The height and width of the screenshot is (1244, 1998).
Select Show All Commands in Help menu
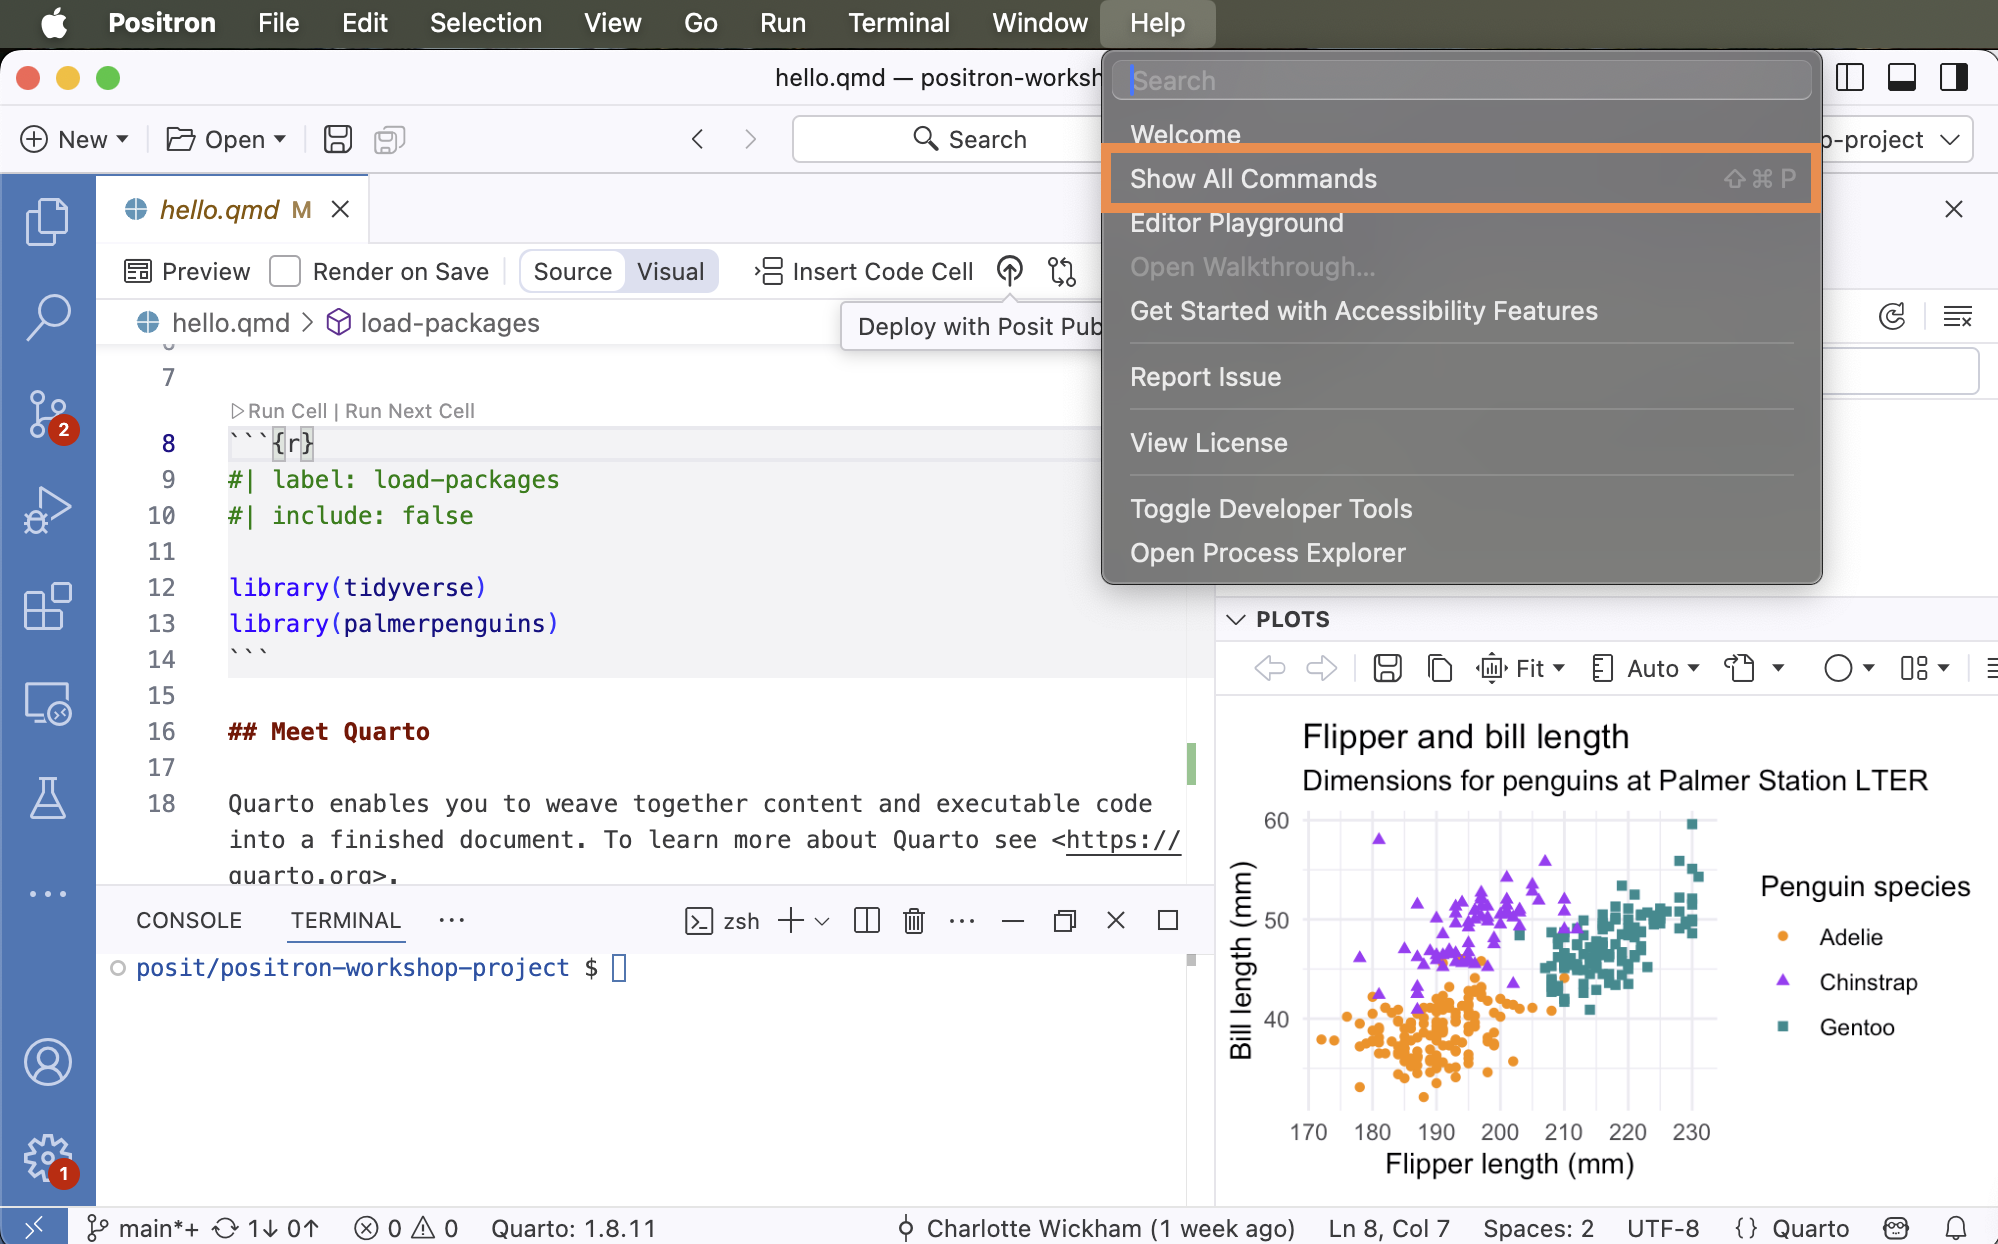tap(1462, 179)
